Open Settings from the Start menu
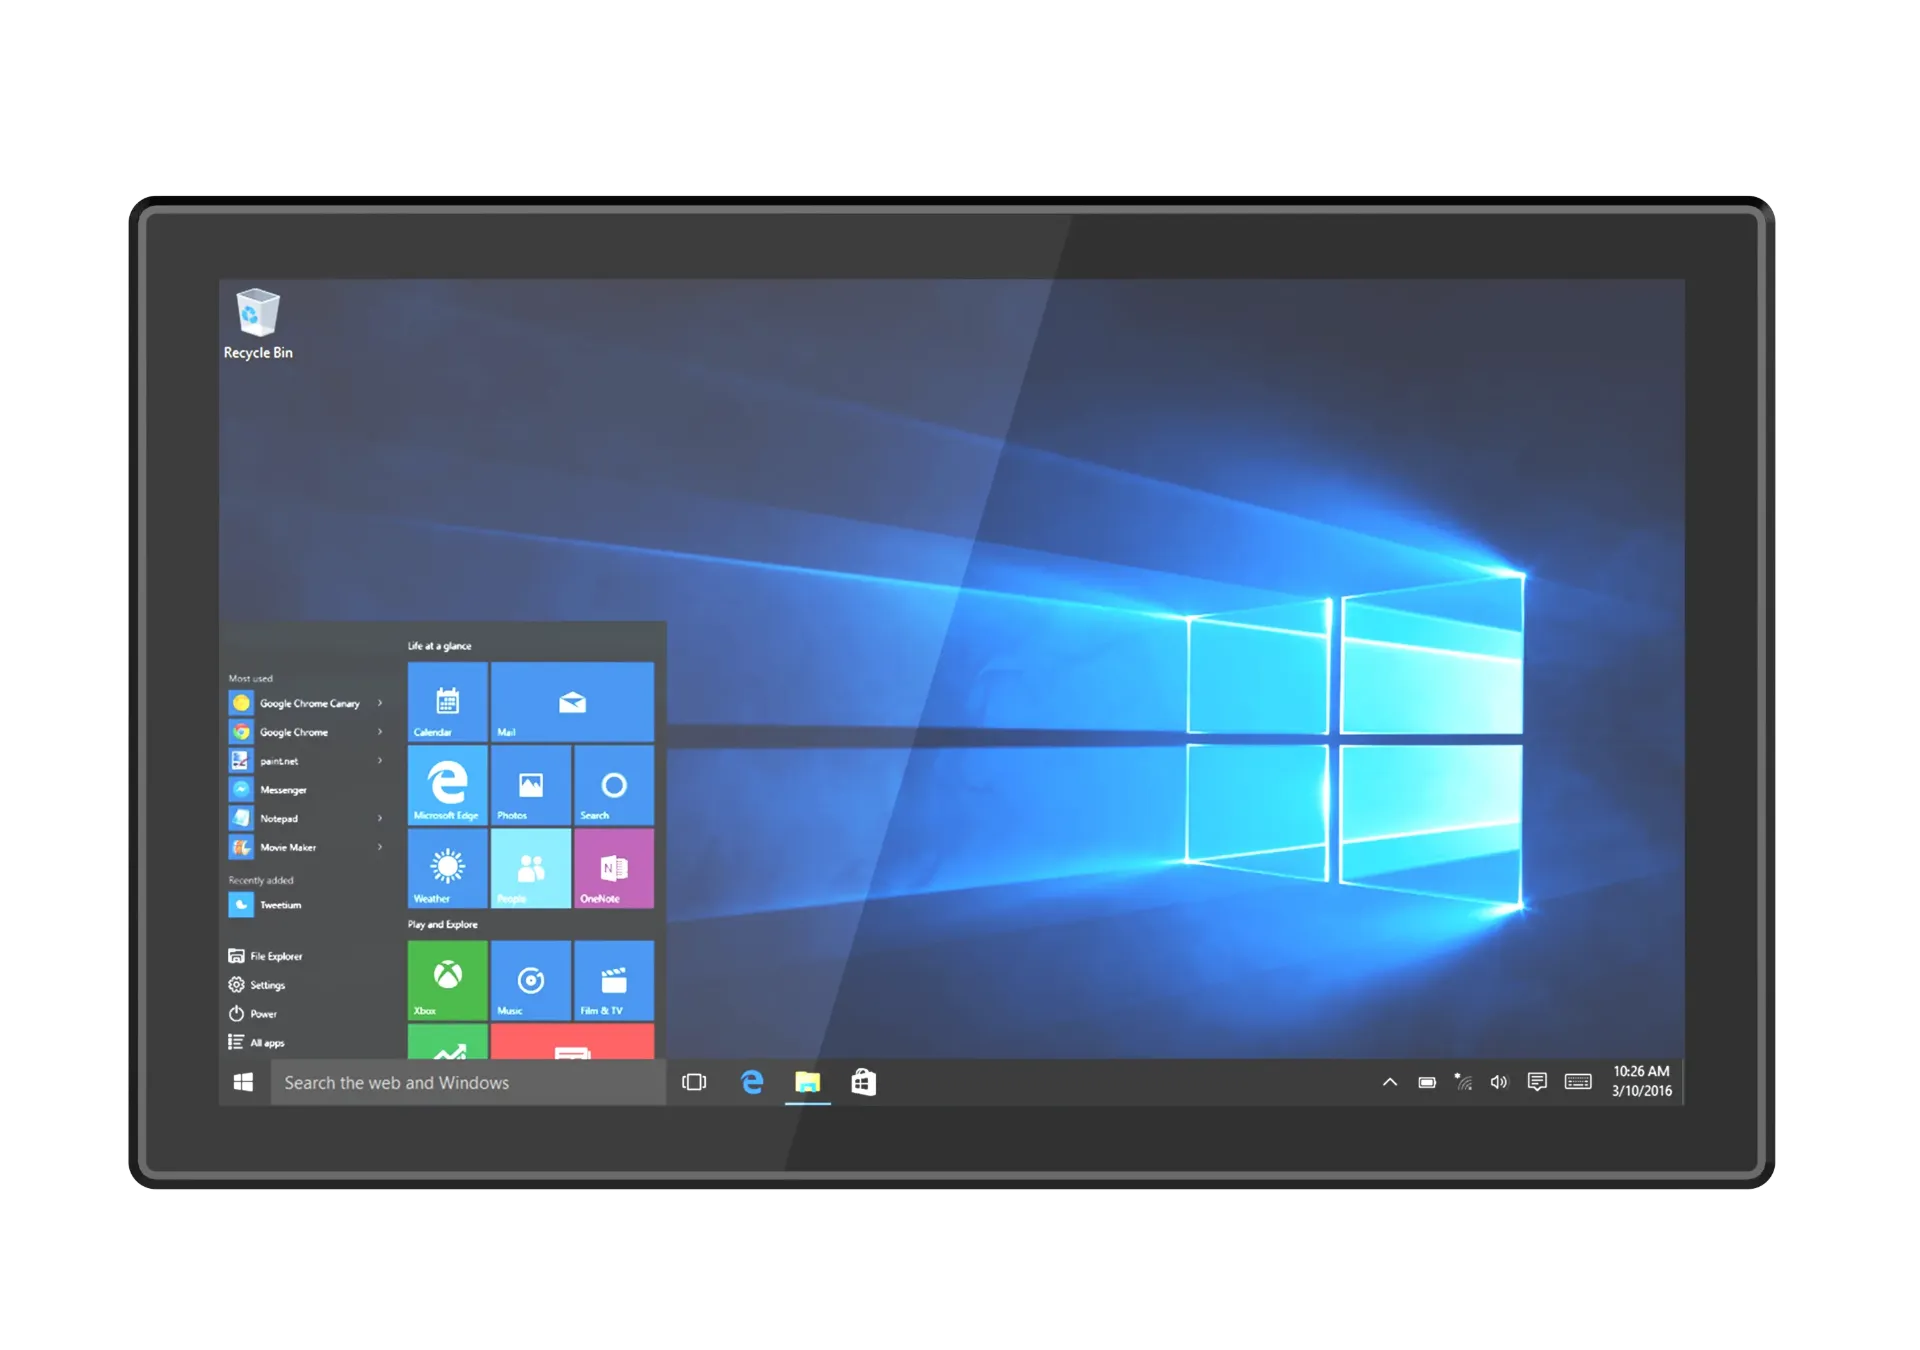 click(257, 985)
